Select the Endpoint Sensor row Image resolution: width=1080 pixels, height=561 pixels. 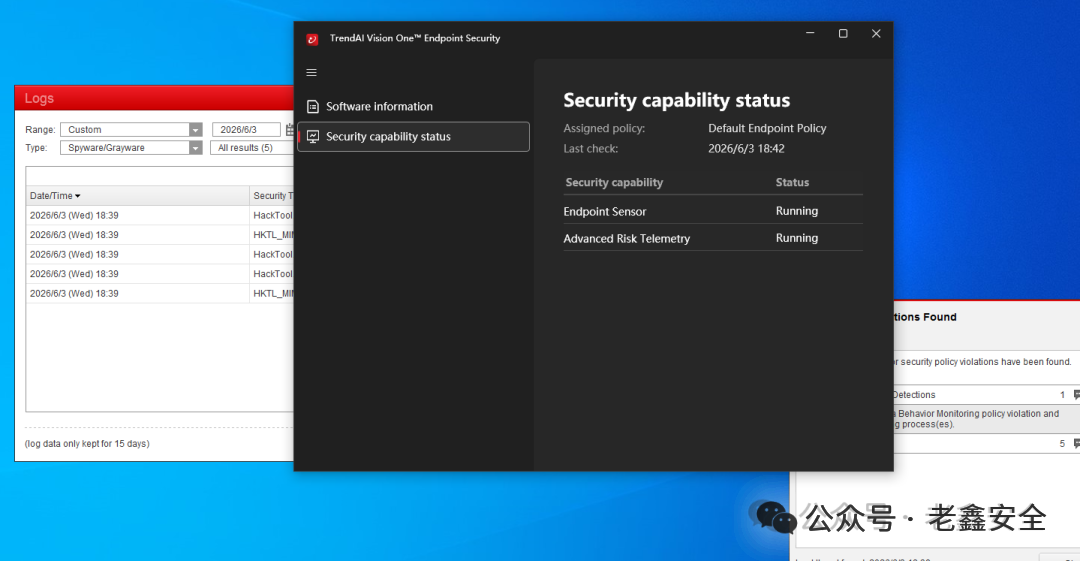(713, 211)
